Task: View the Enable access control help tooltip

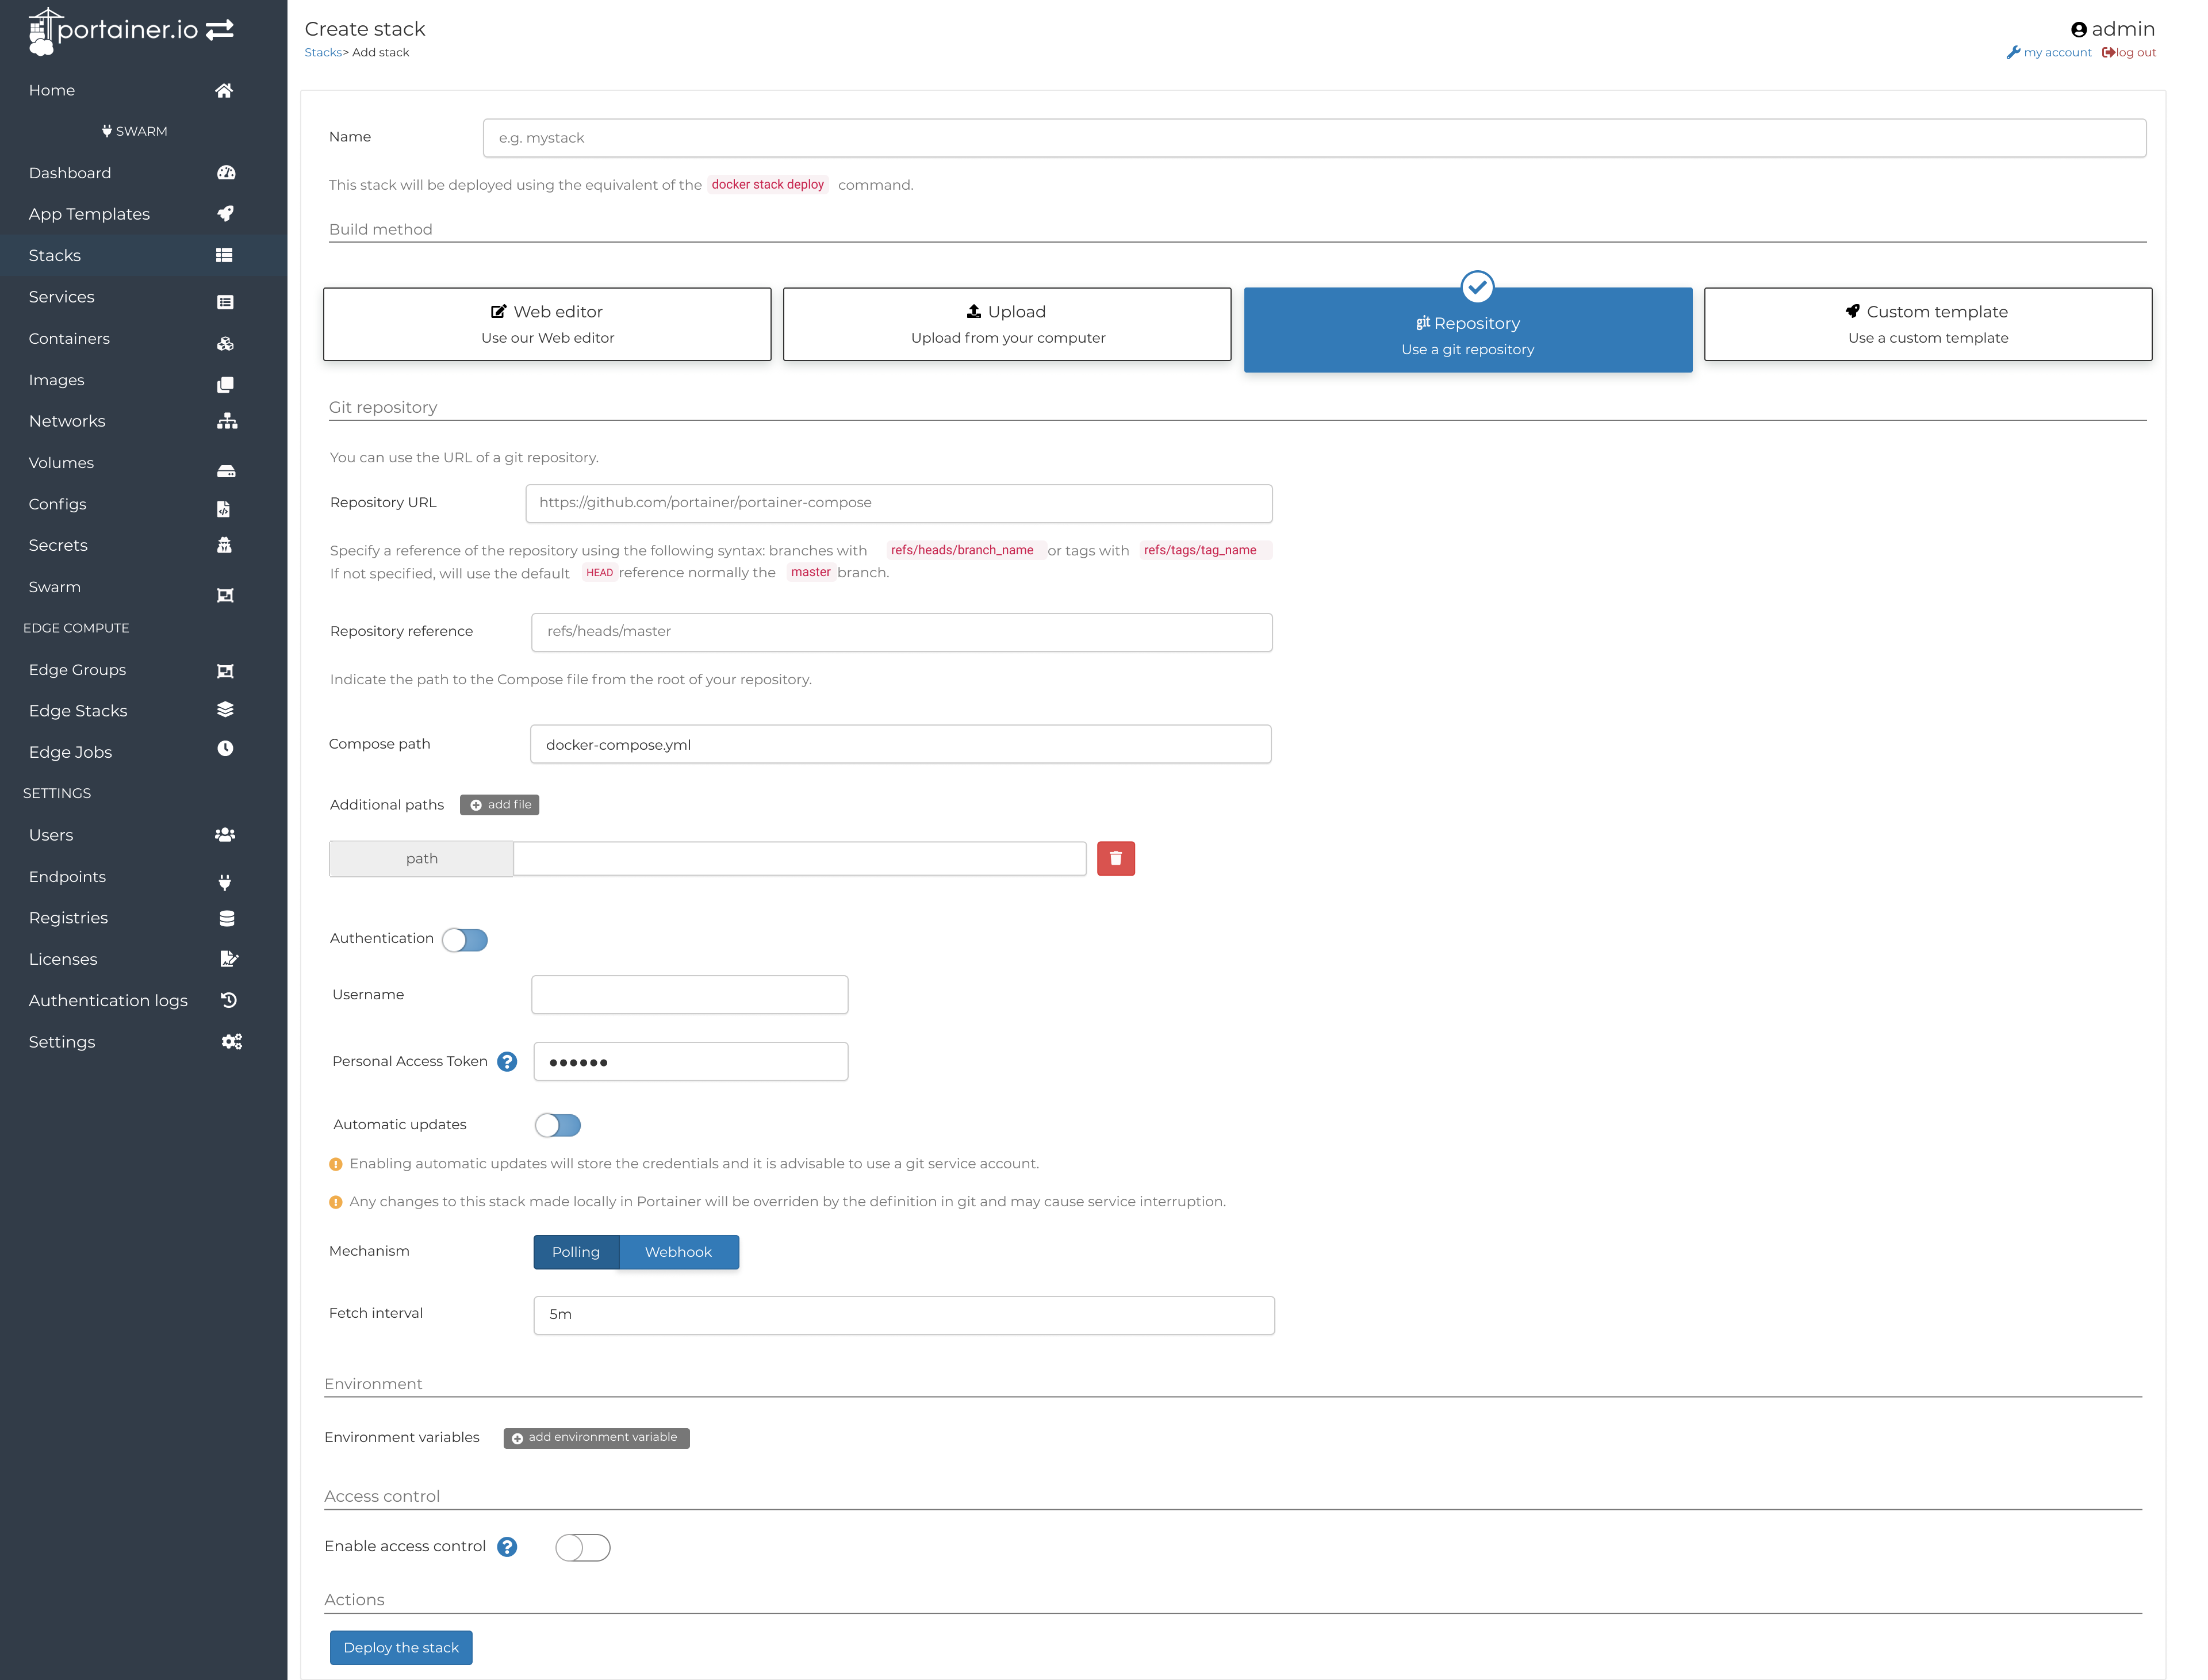Action: pos(507,1547)
